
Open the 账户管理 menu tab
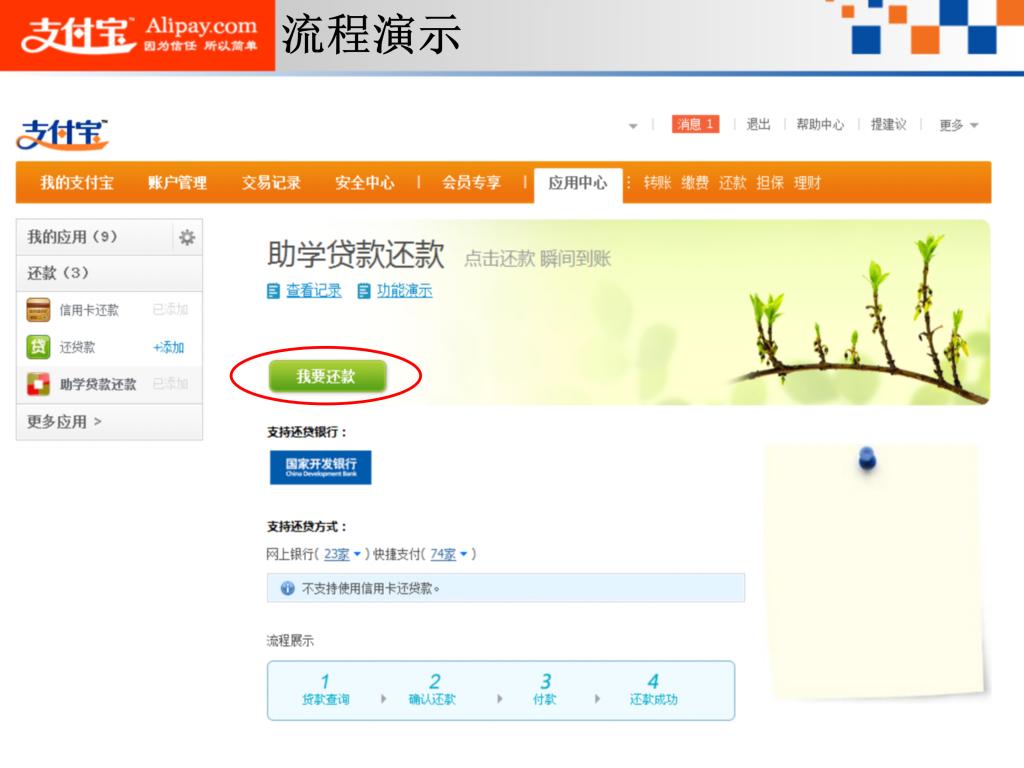(x=177, y=183)
